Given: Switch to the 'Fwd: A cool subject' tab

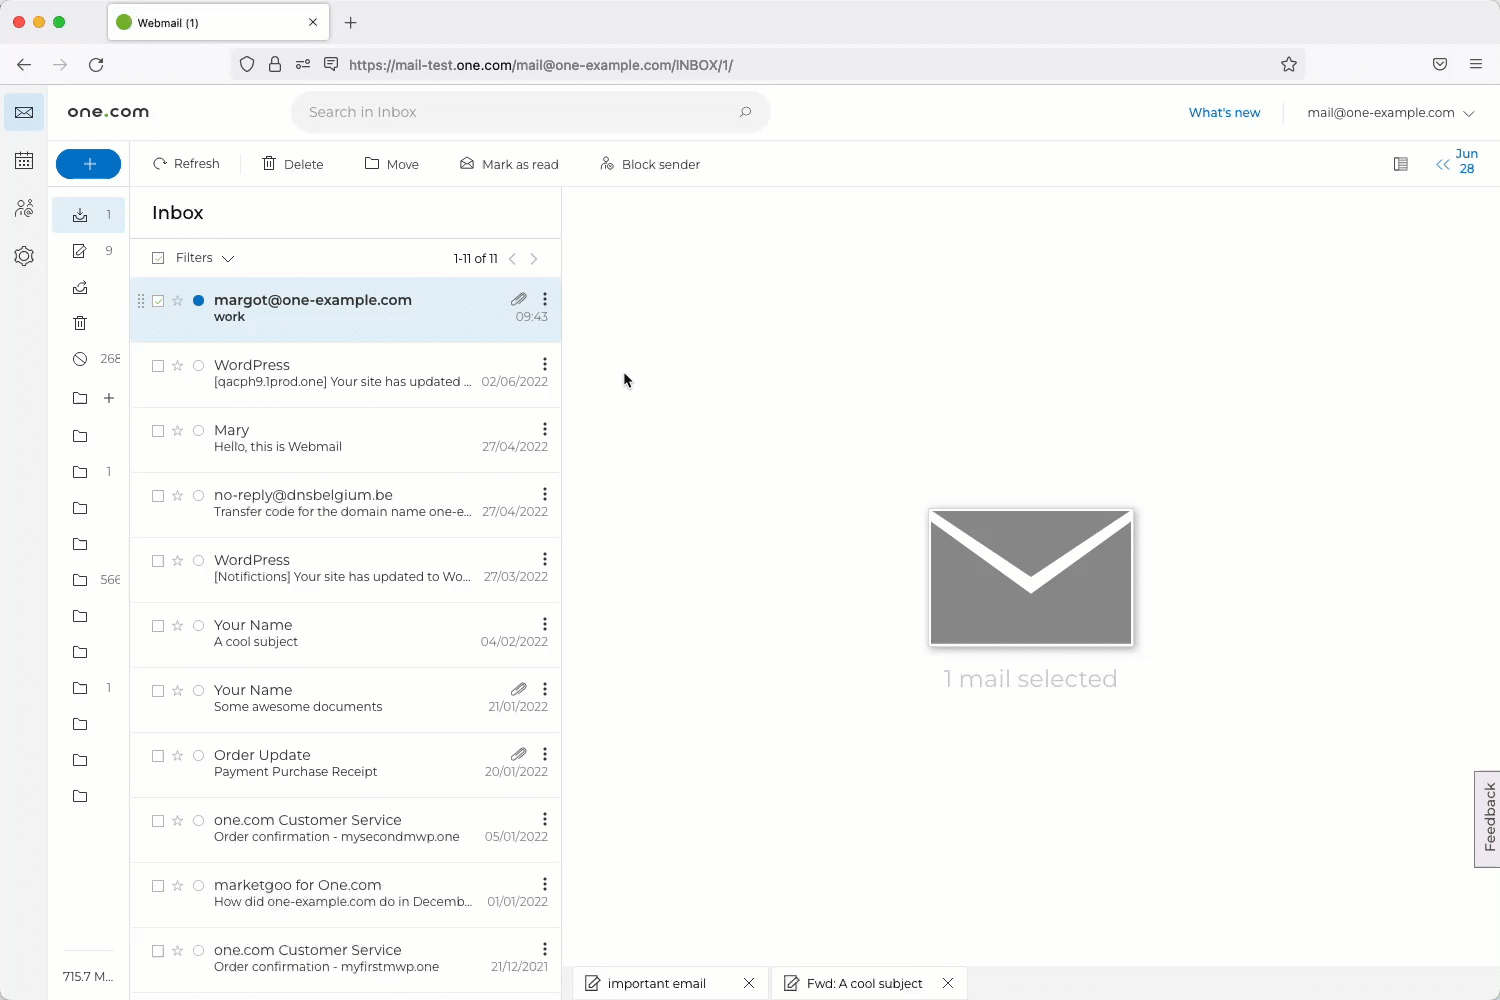Looking at the screenshot, I should 863,983.
